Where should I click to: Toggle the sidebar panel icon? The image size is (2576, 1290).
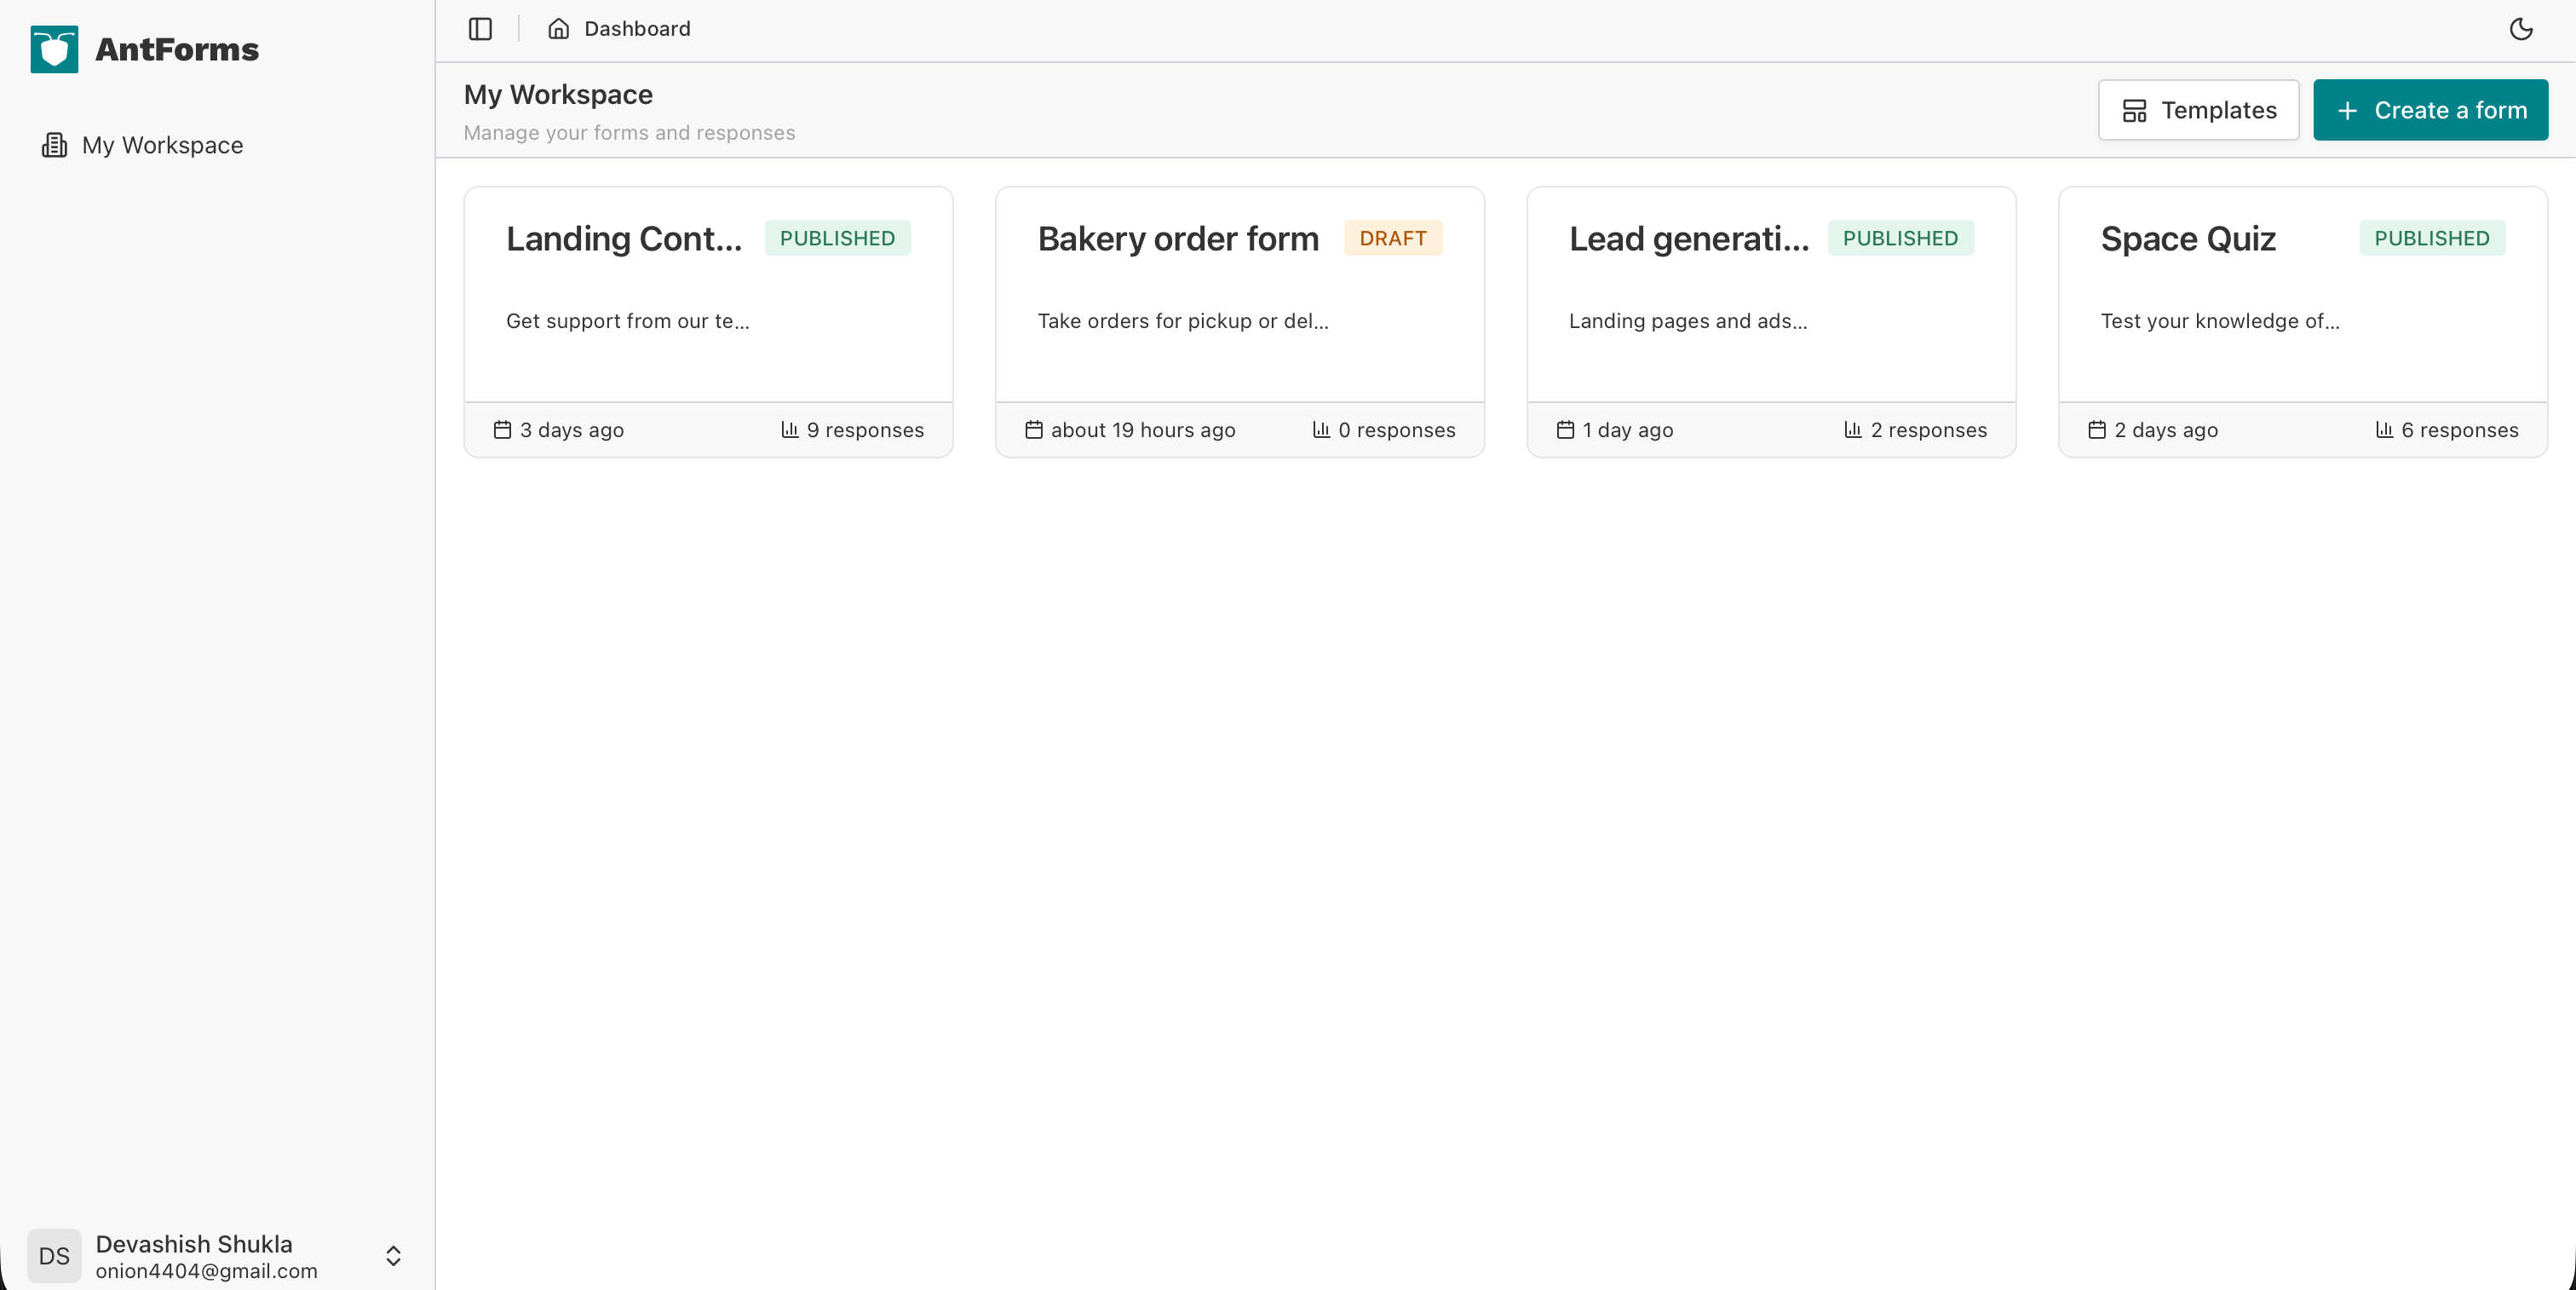480,29
